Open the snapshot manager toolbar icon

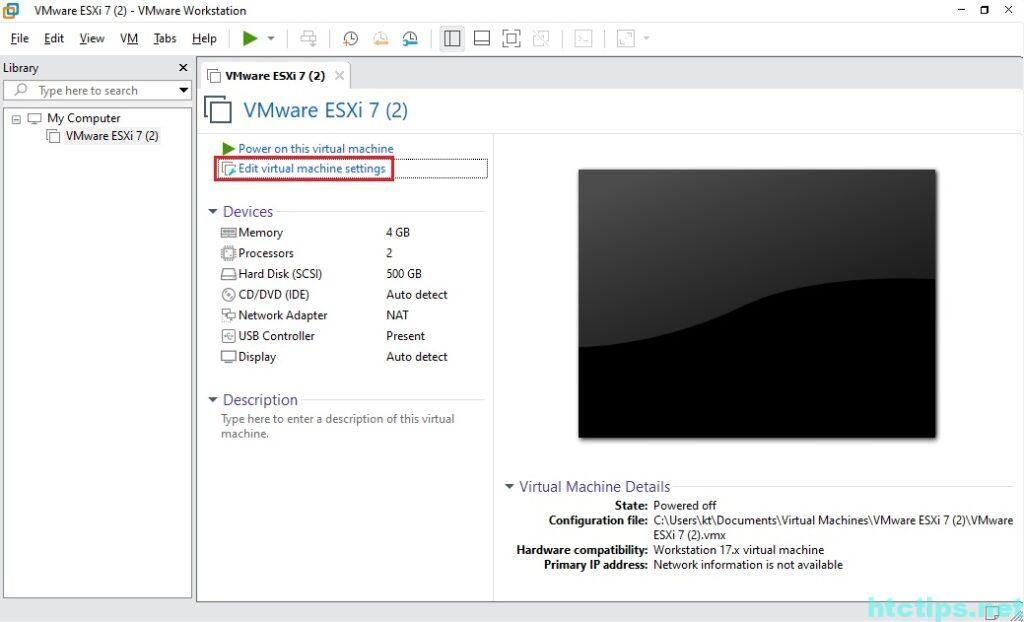(x=410, y=39)
